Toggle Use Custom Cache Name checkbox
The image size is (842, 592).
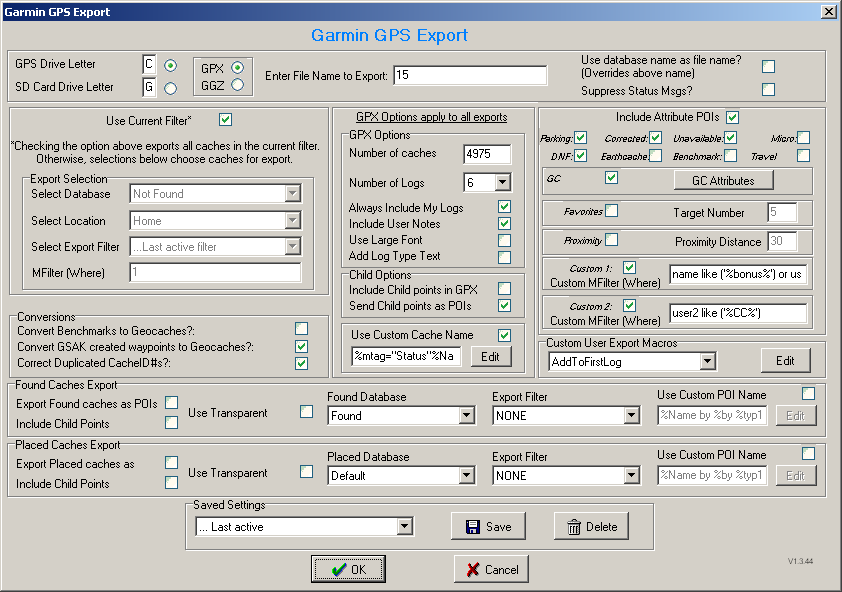click(504, 335)
